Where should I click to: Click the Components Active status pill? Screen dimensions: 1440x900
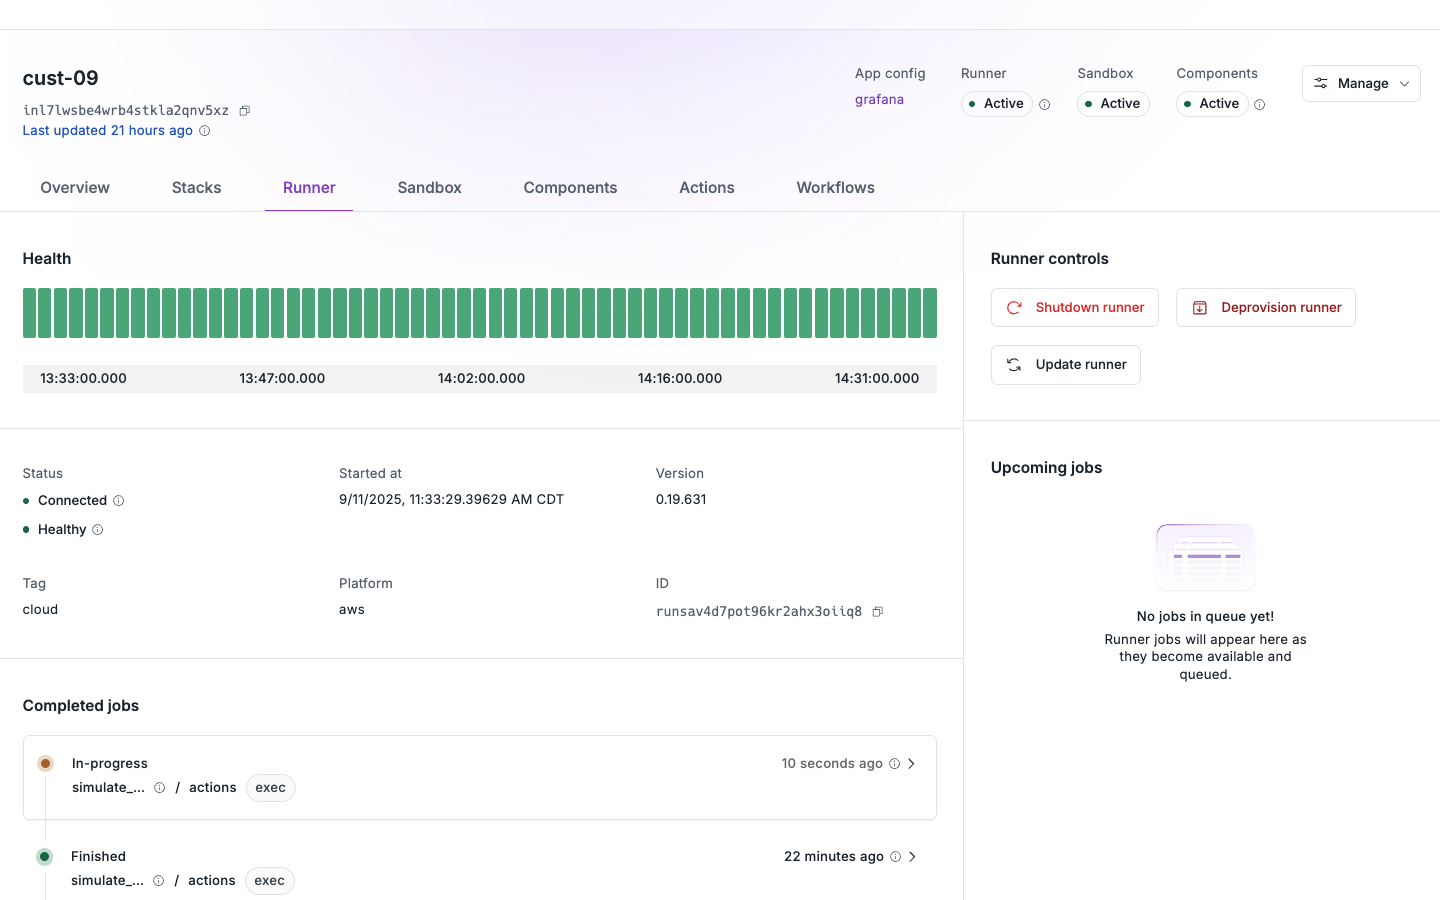click(x=1211, y=103)
